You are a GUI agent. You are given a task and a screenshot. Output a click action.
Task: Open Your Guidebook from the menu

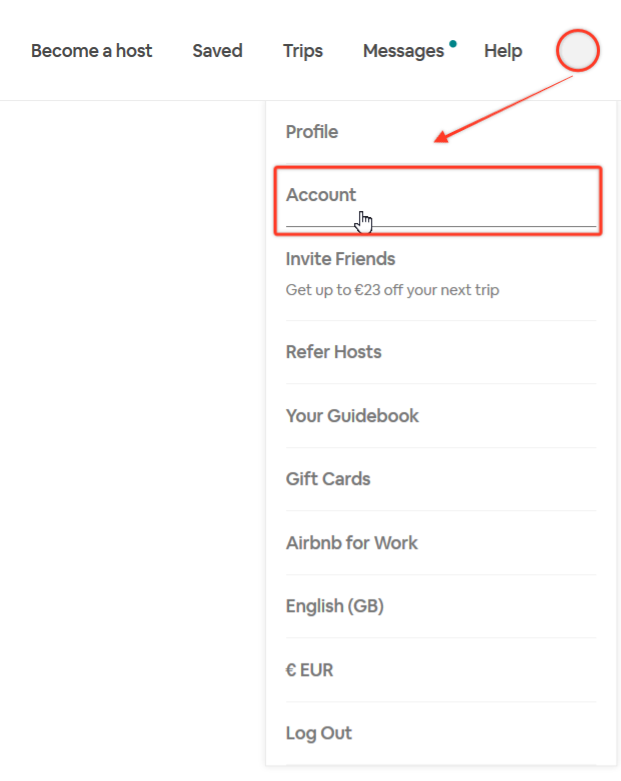point(352,416)
